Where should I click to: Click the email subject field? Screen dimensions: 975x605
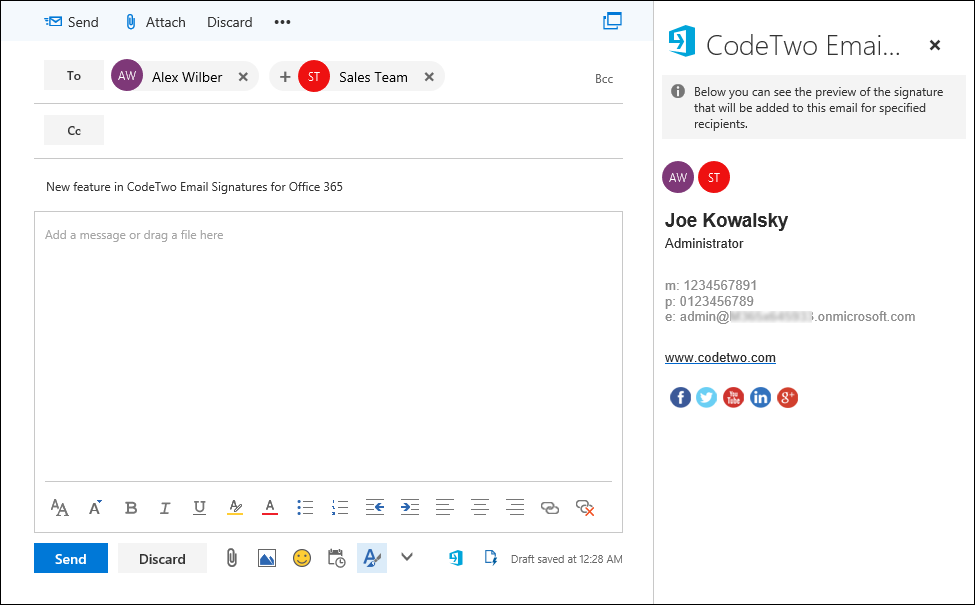[x=328, y=187]
